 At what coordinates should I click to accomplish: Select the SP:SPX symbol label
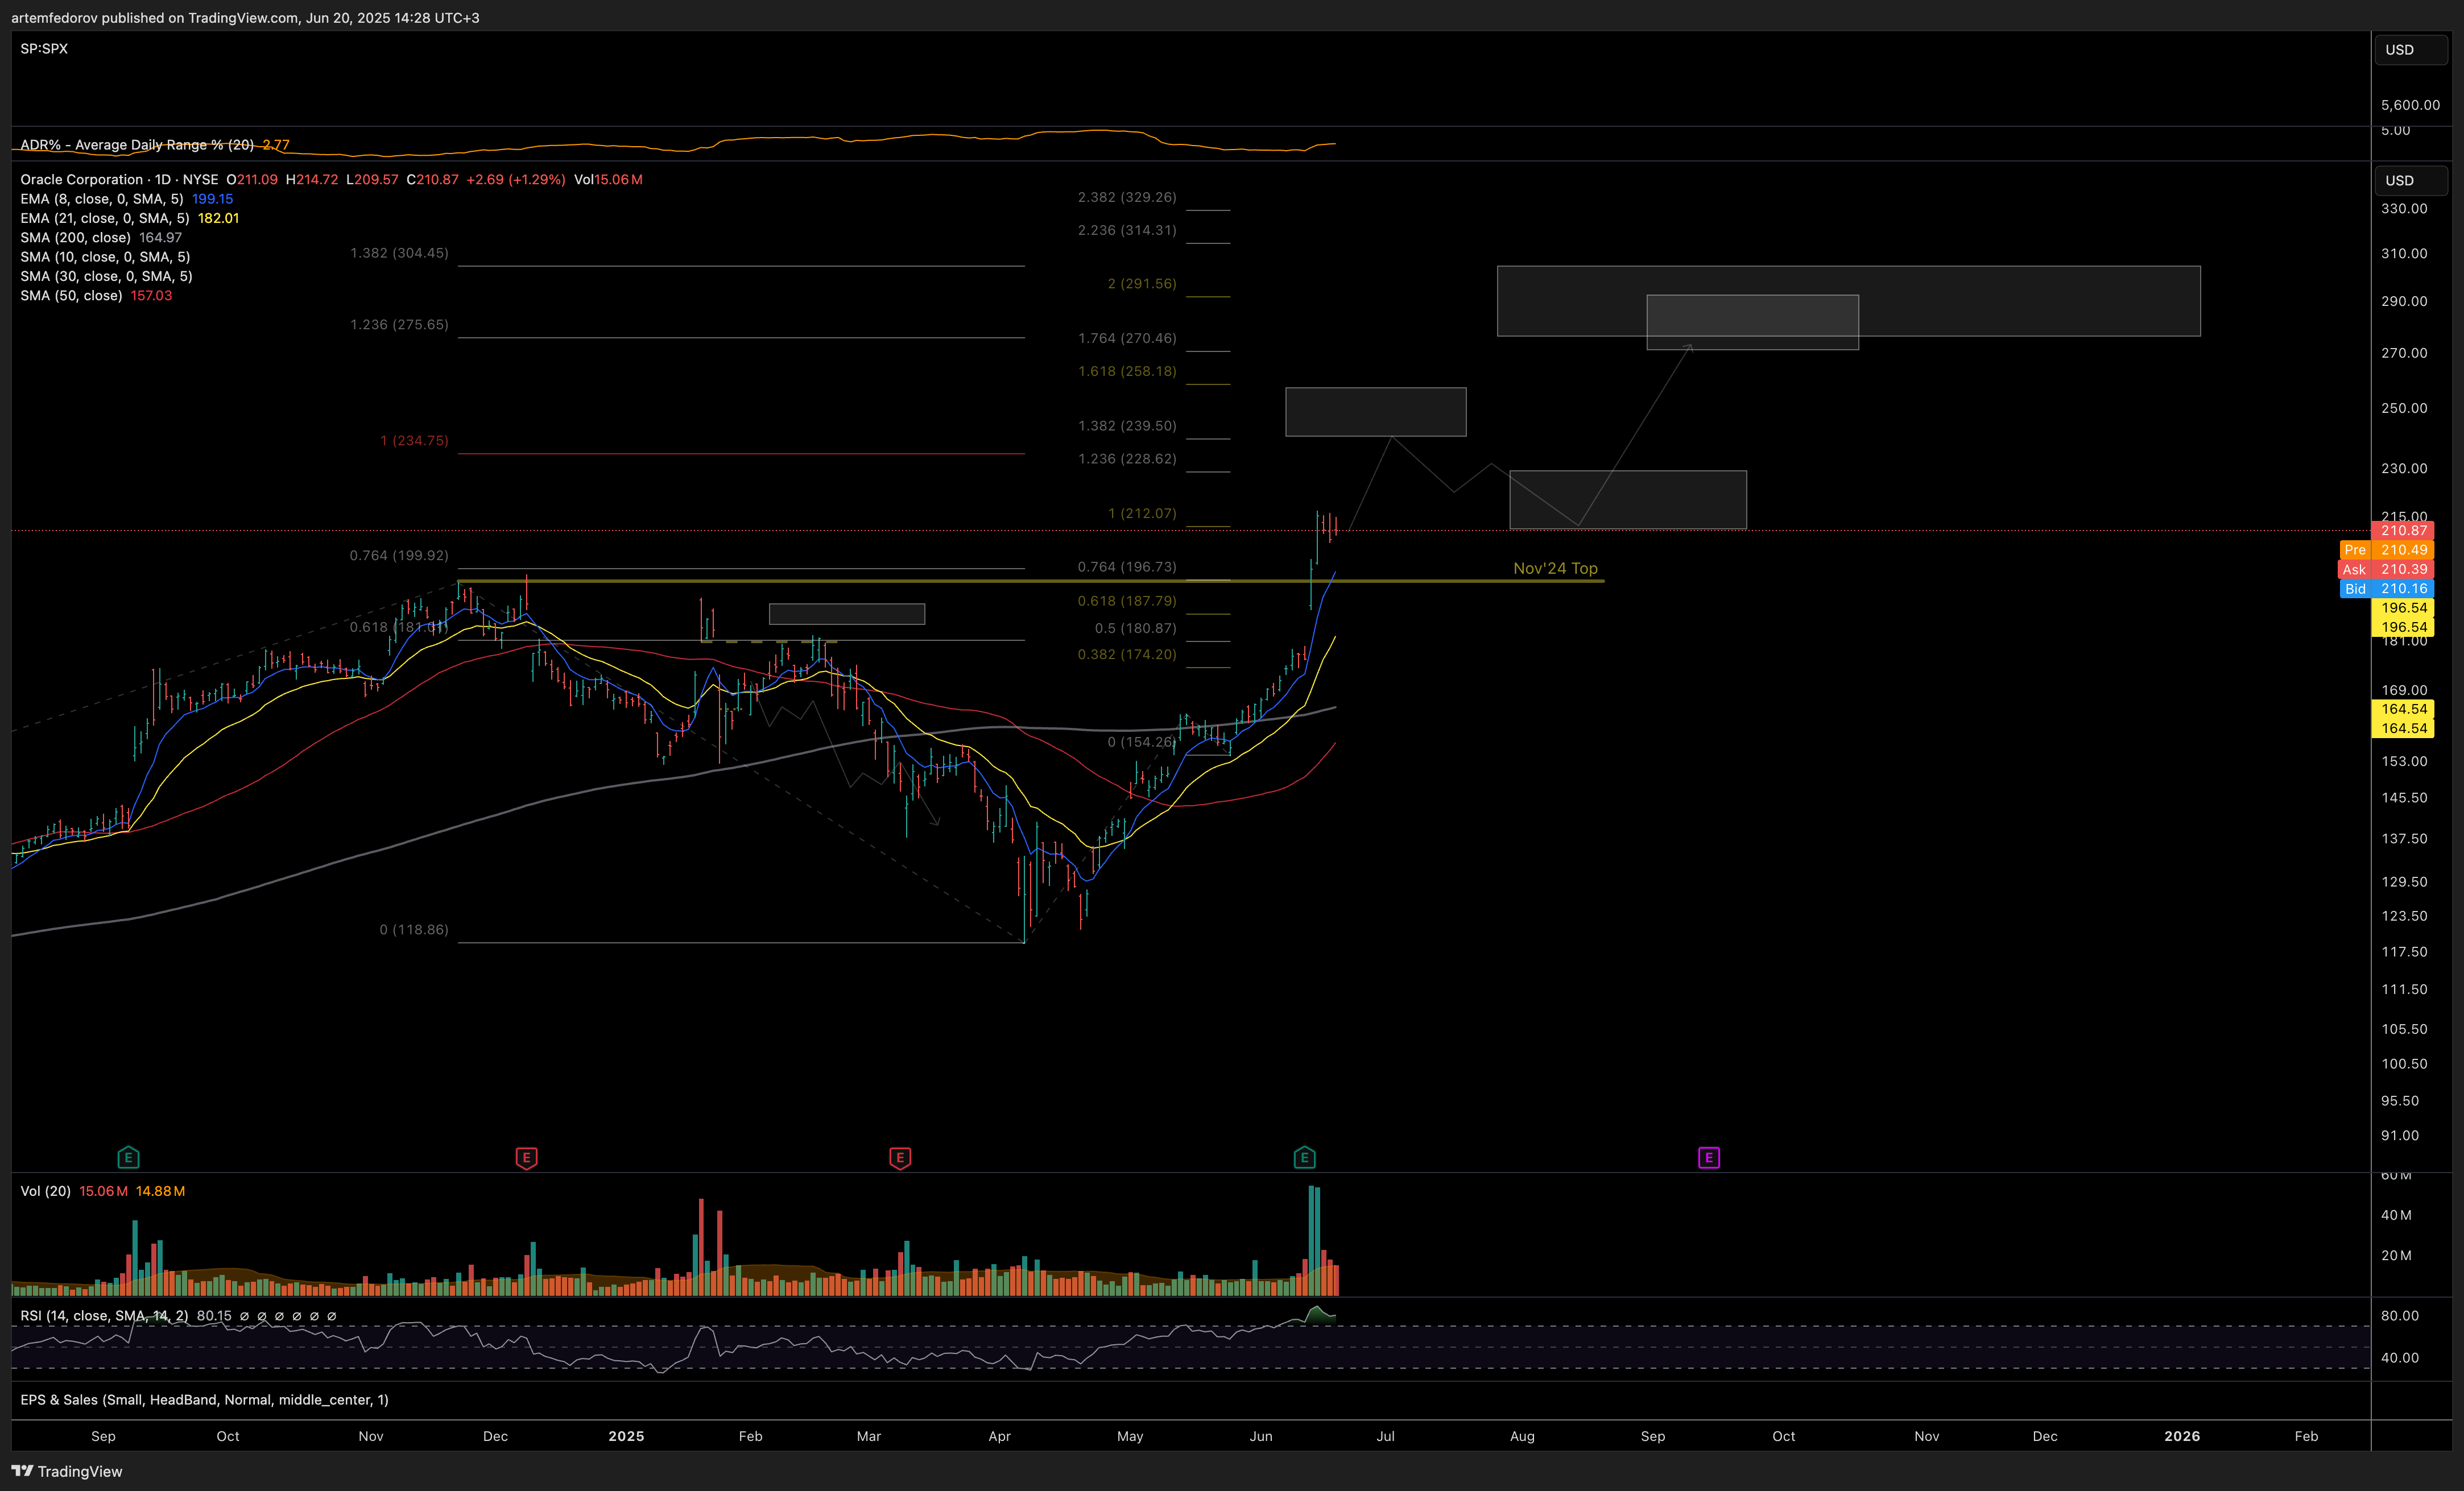pos(44,49)
